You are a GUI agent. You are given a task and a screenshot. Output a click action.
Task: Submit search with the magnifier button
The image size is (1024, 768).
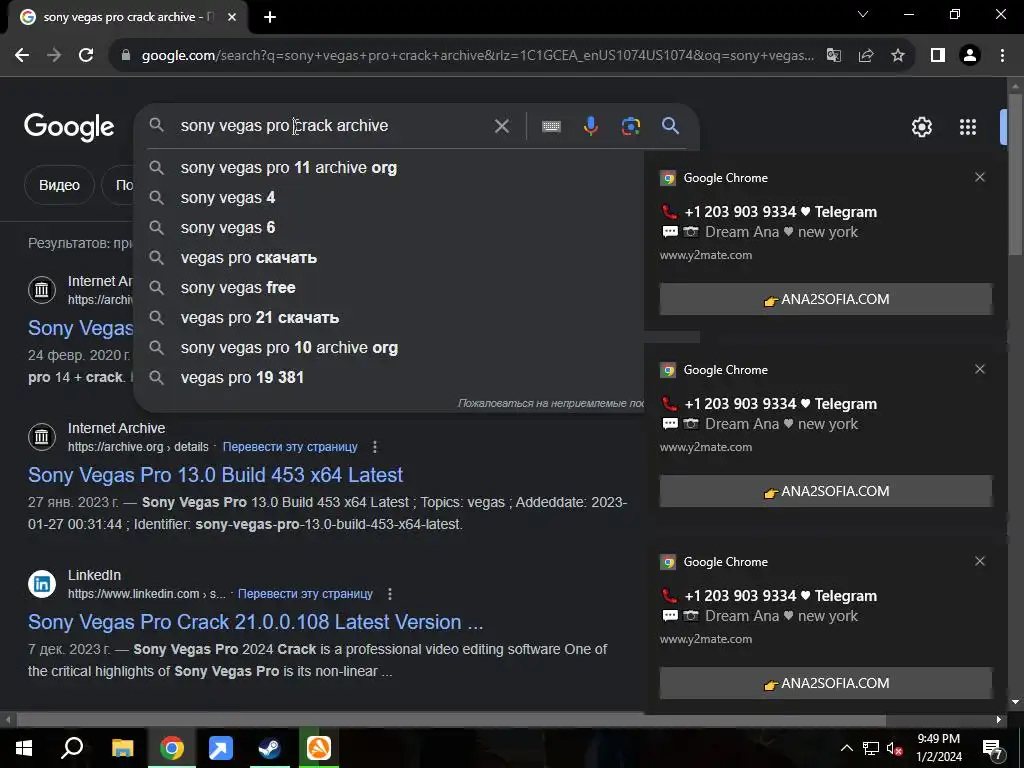point(671,126)
